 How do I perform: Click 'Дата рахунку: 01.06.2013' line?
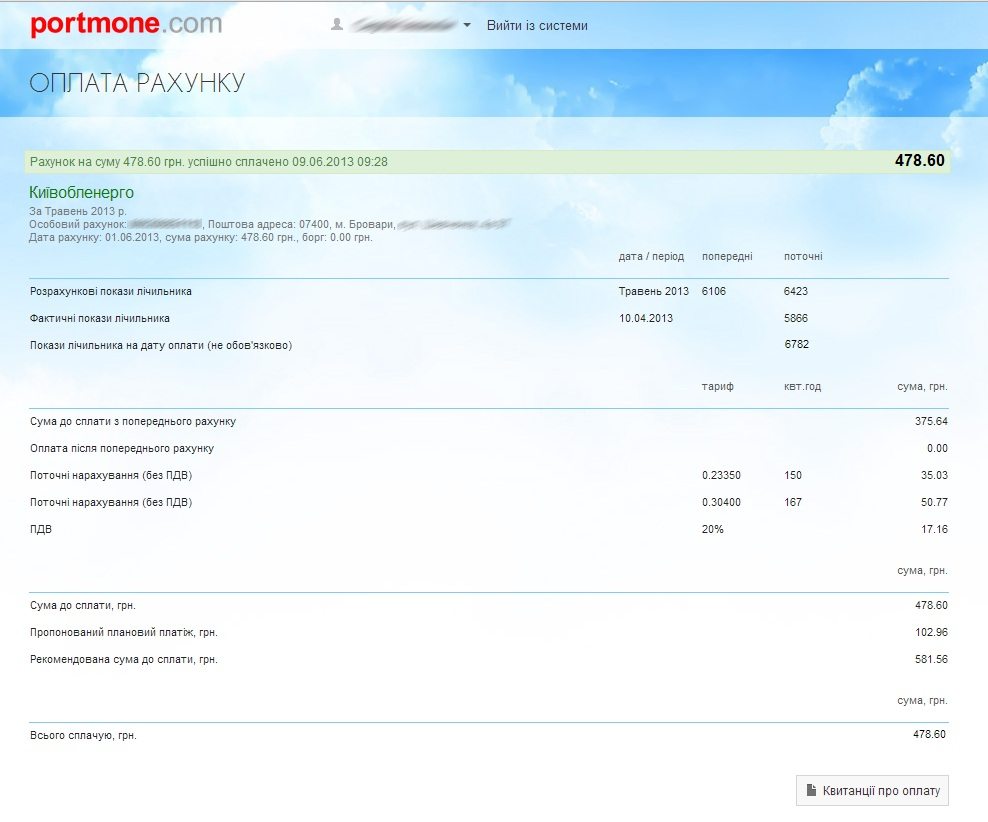coord(200,237)
